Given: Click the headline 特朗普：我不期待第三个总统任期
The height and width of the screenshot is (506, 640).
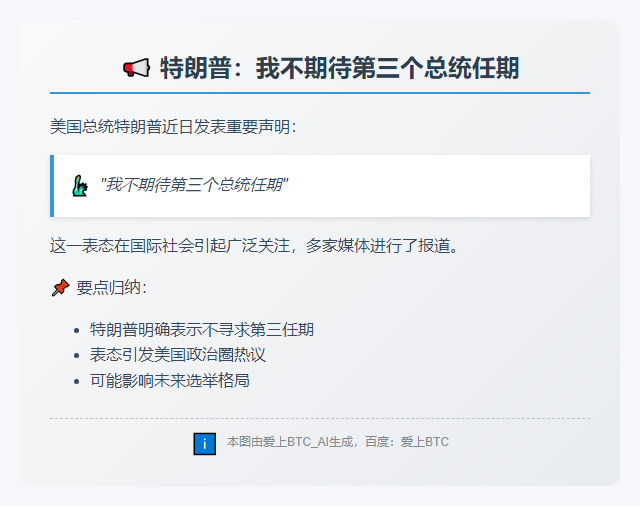Looking at the screenshot, I should (340, 68).
